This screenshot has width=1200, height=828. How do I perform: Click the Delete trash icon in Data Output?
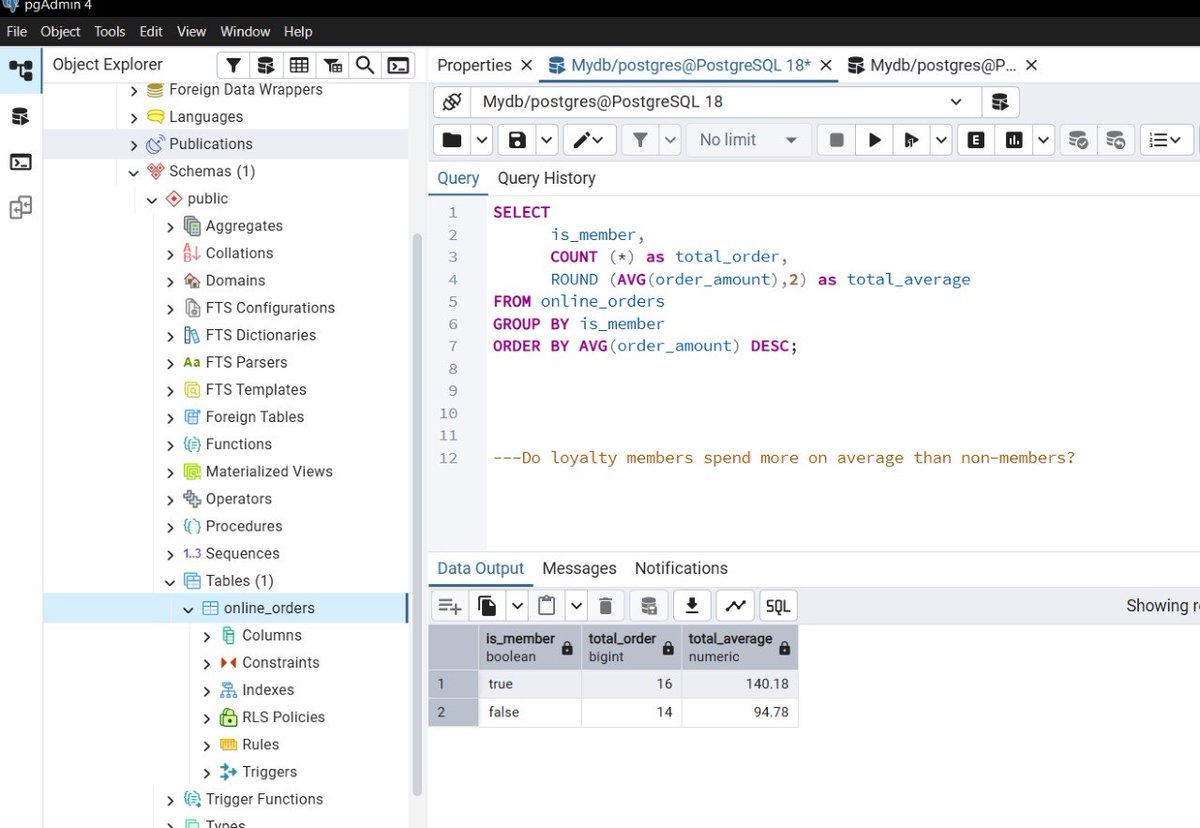pyautogui.click(x=605, y=605)
